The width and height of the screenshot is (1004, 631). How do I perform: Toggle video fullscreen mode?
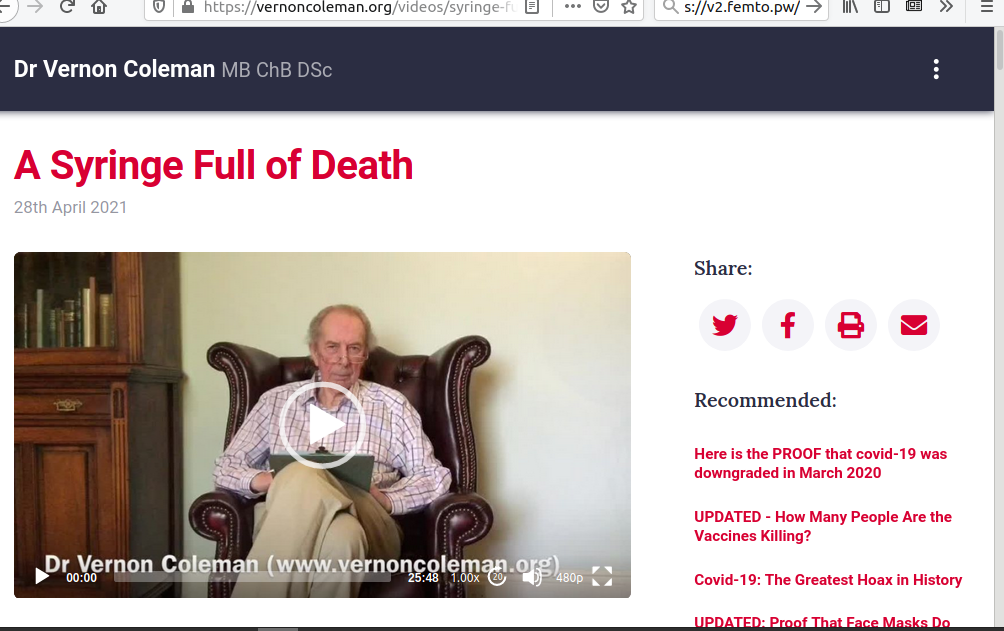click(602, 577)
